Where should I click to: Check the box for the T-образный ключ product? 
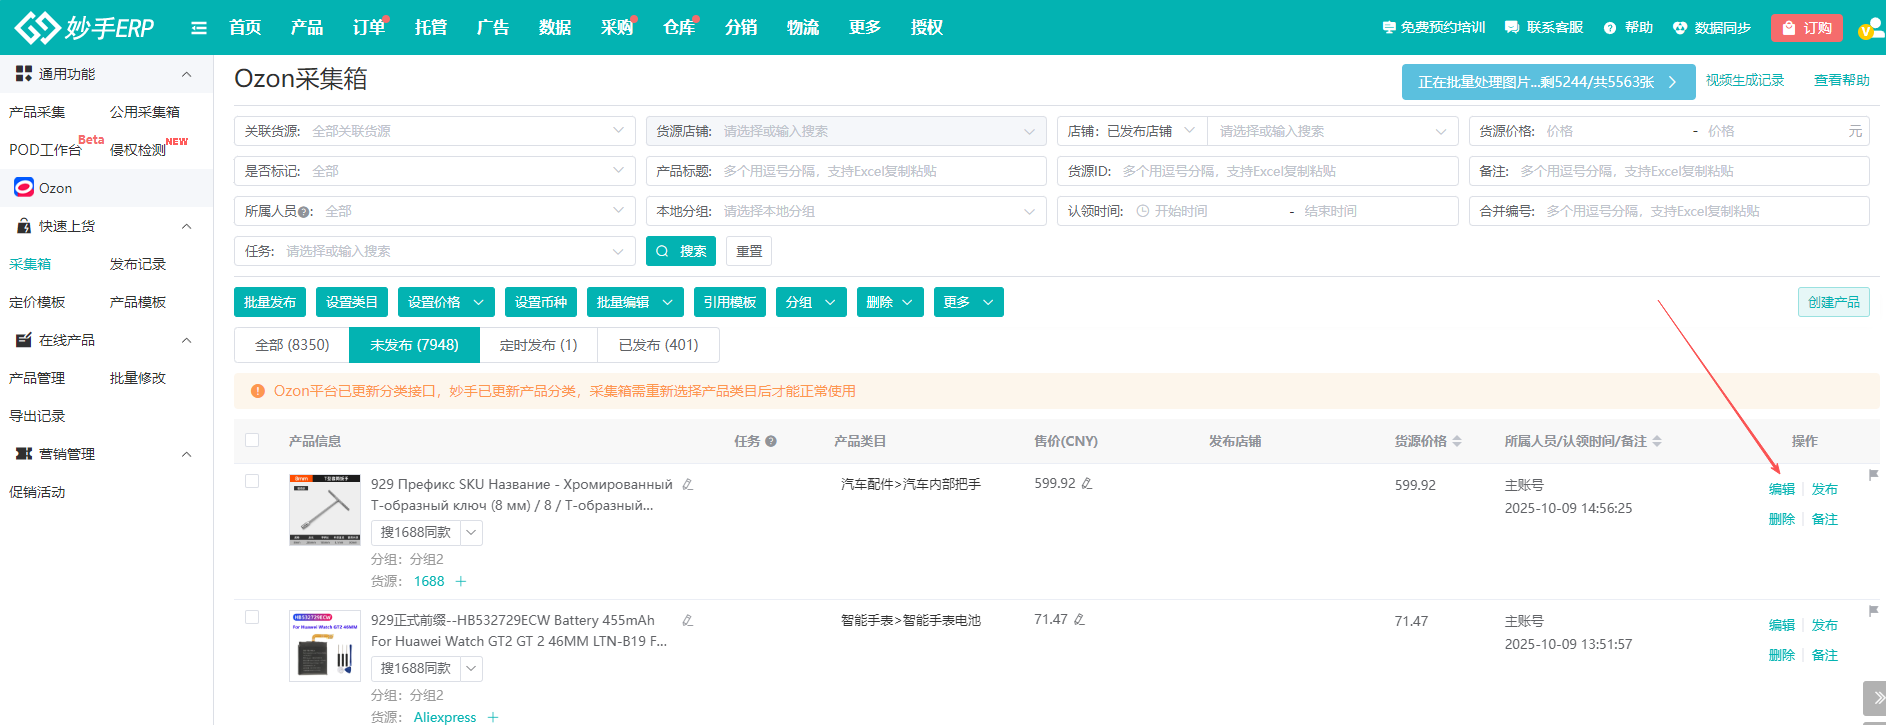pos(252,481)
